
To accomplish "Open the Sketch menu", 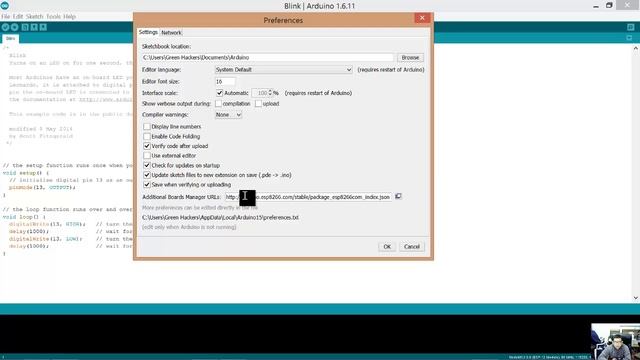I will click(35, 17).
